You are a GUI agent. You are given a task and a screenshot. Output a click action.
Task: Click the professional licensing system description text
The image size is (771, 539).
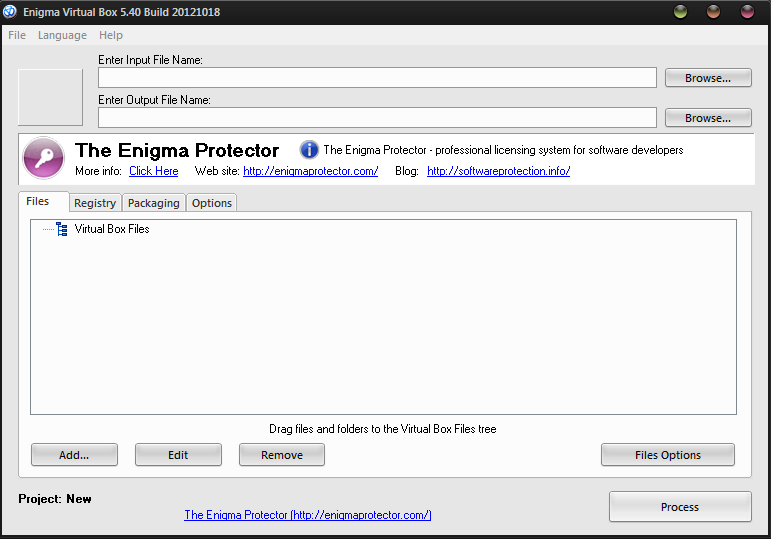pos(504,150)
